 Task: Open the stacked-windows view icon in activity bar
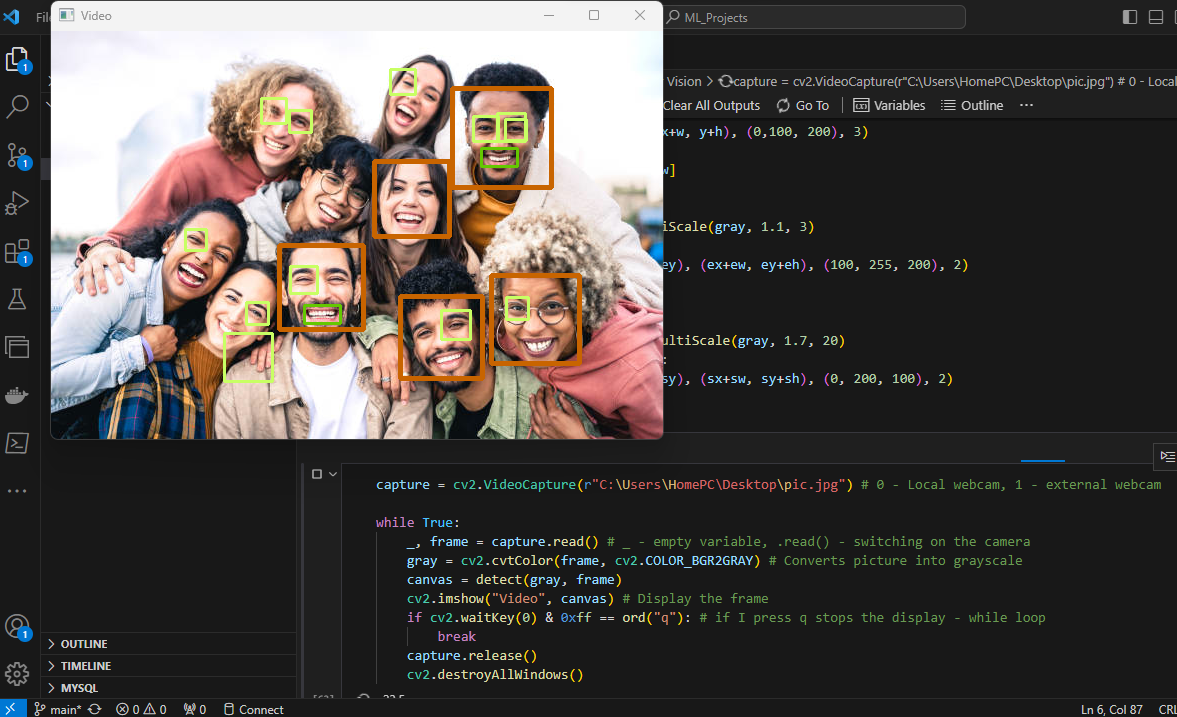[17, 347]
